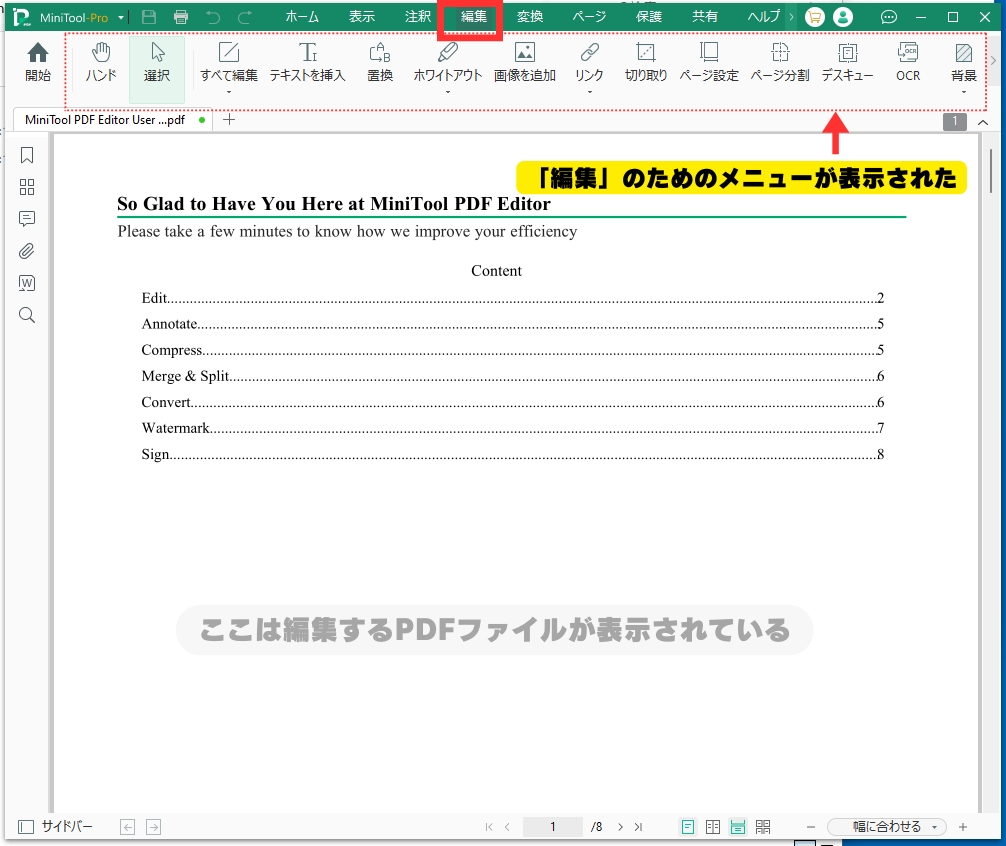Screen dimensions: 1006x846
Task: Open the search magnifier panel
Action: 27,315
